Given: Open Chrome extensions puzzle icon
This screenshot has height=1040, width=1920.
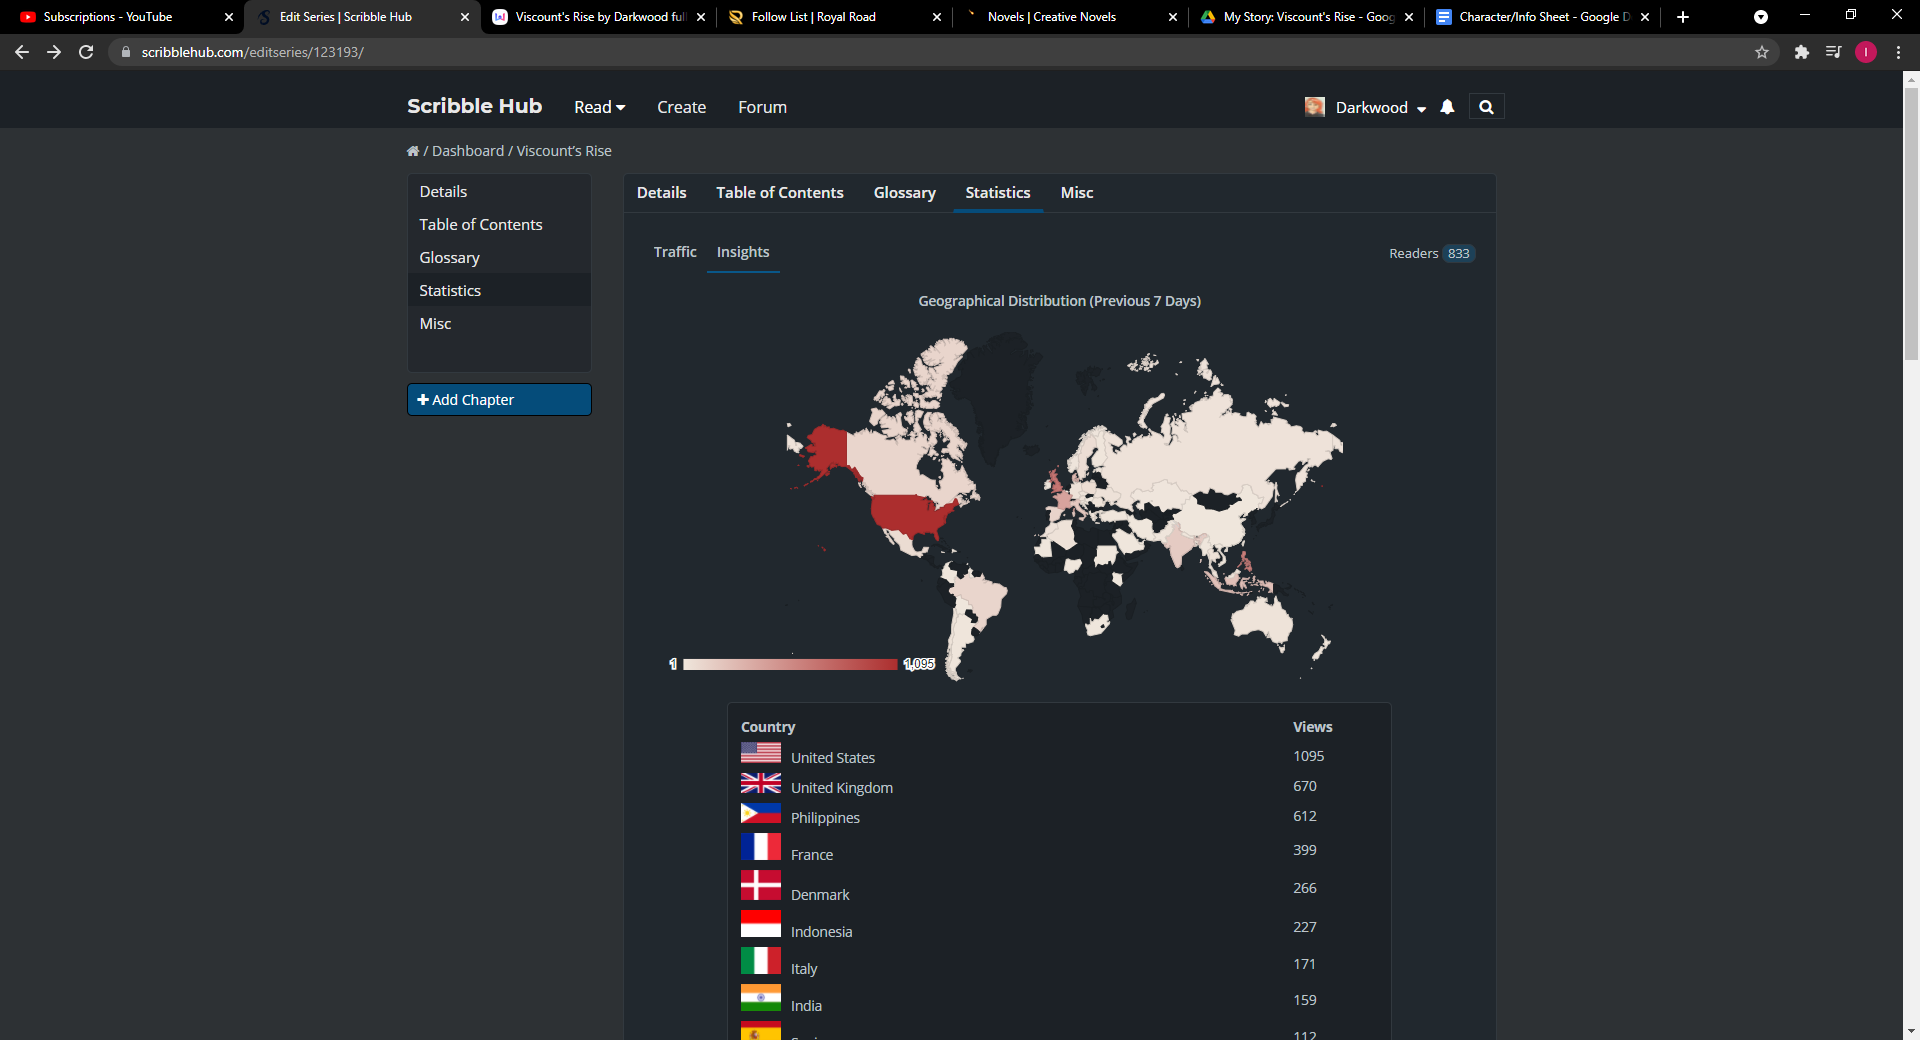Looking at the screenshot, I should [x=1801, y=52].
